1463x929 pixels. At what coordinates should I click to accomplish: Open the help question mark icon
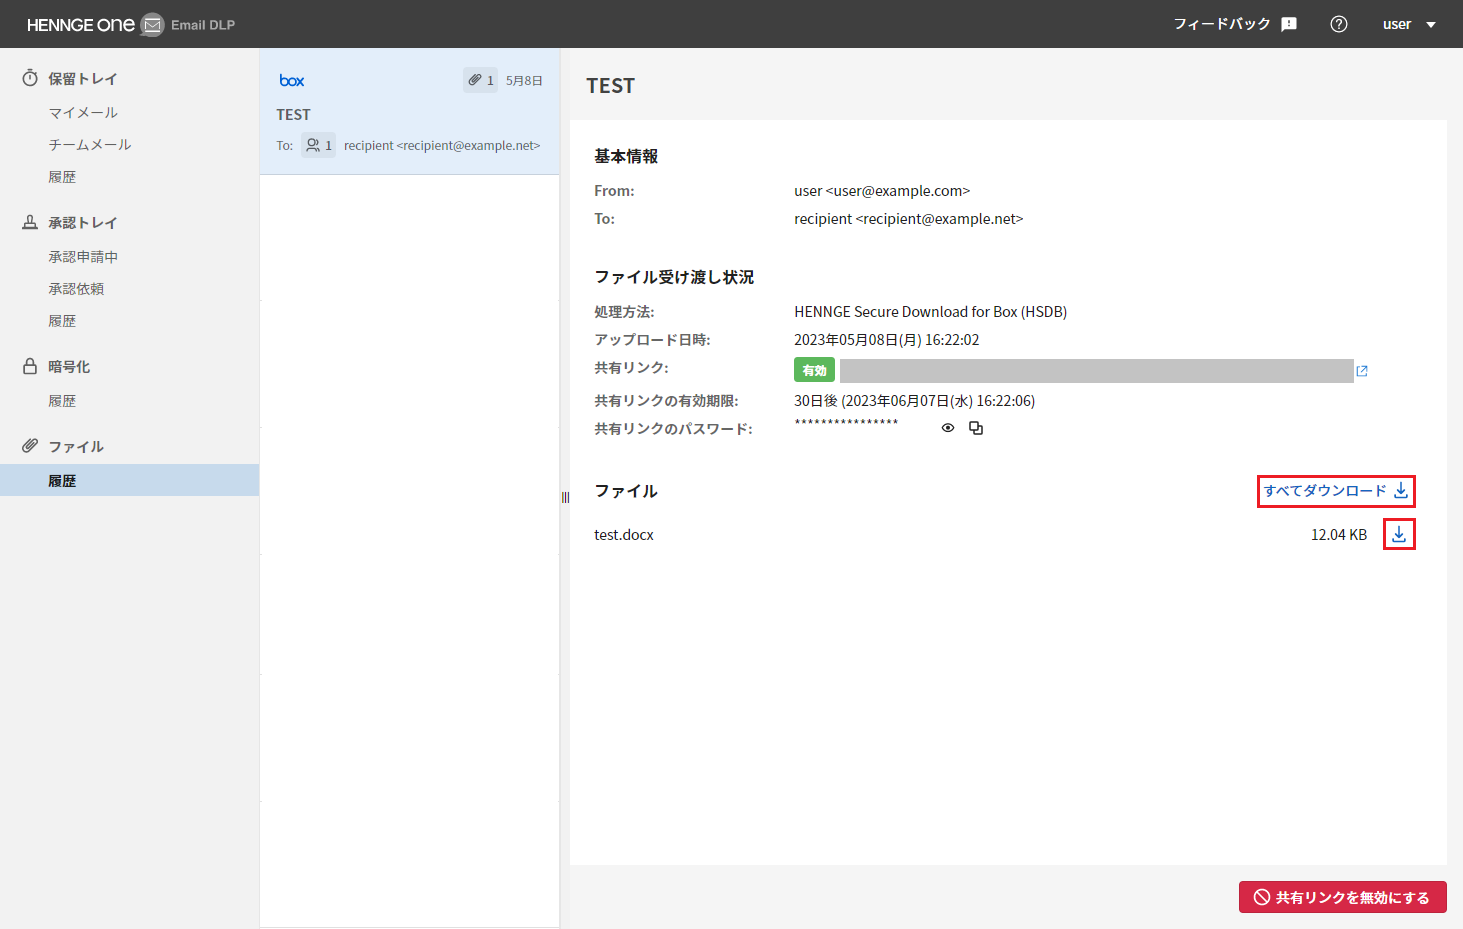[1339, 24]
